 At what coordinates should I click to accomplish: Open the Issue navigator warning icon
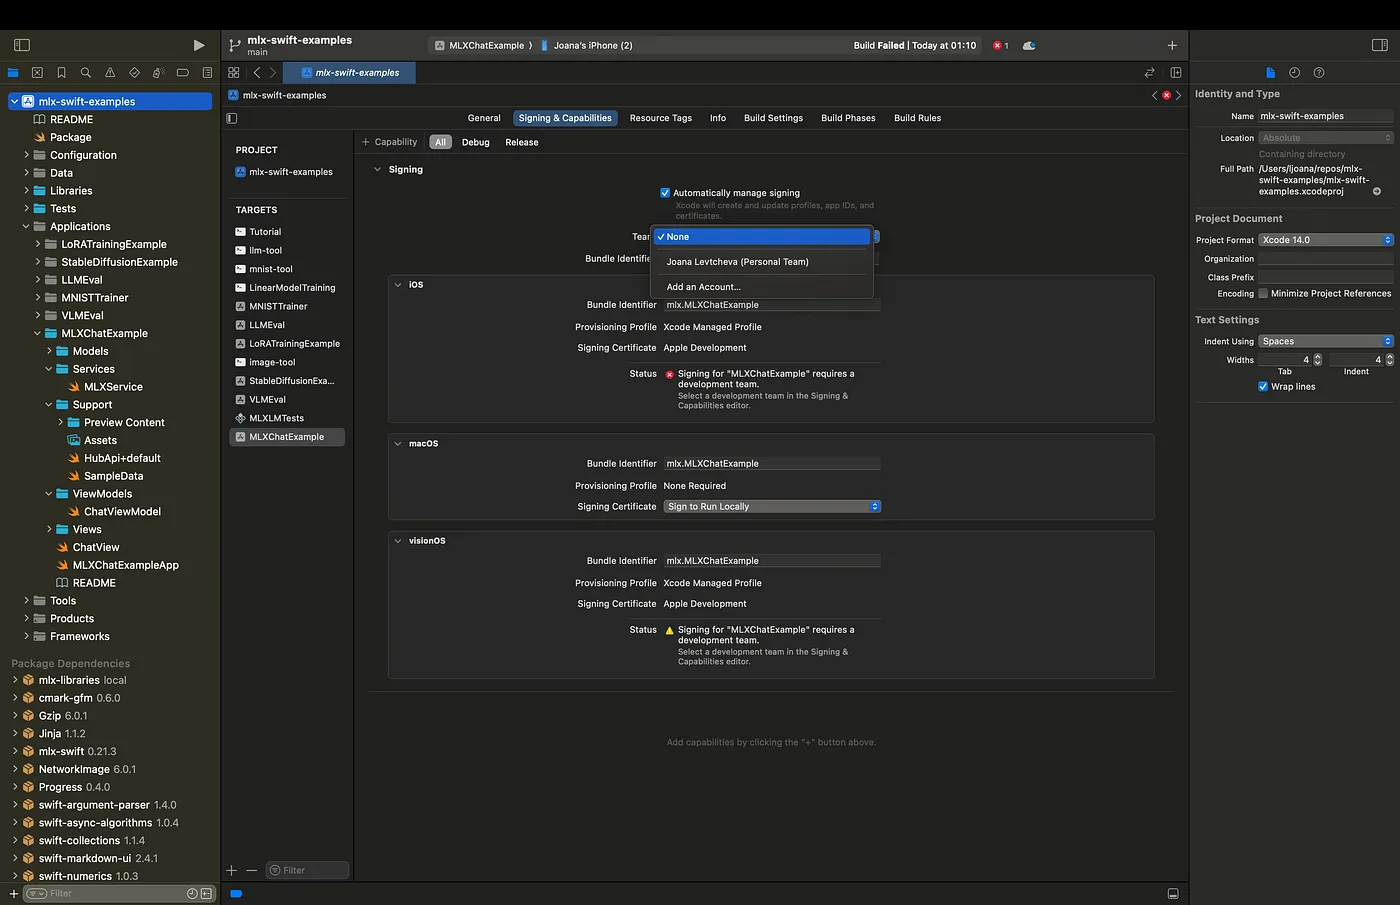coord(110,72)
